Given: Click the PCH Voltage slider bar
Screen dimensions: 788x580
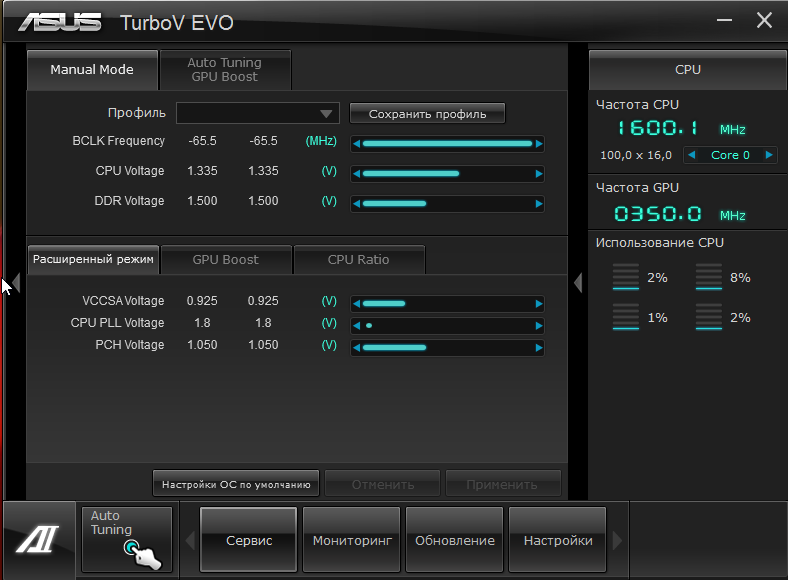Looking at the screenshot, I should tap(395, 348).
